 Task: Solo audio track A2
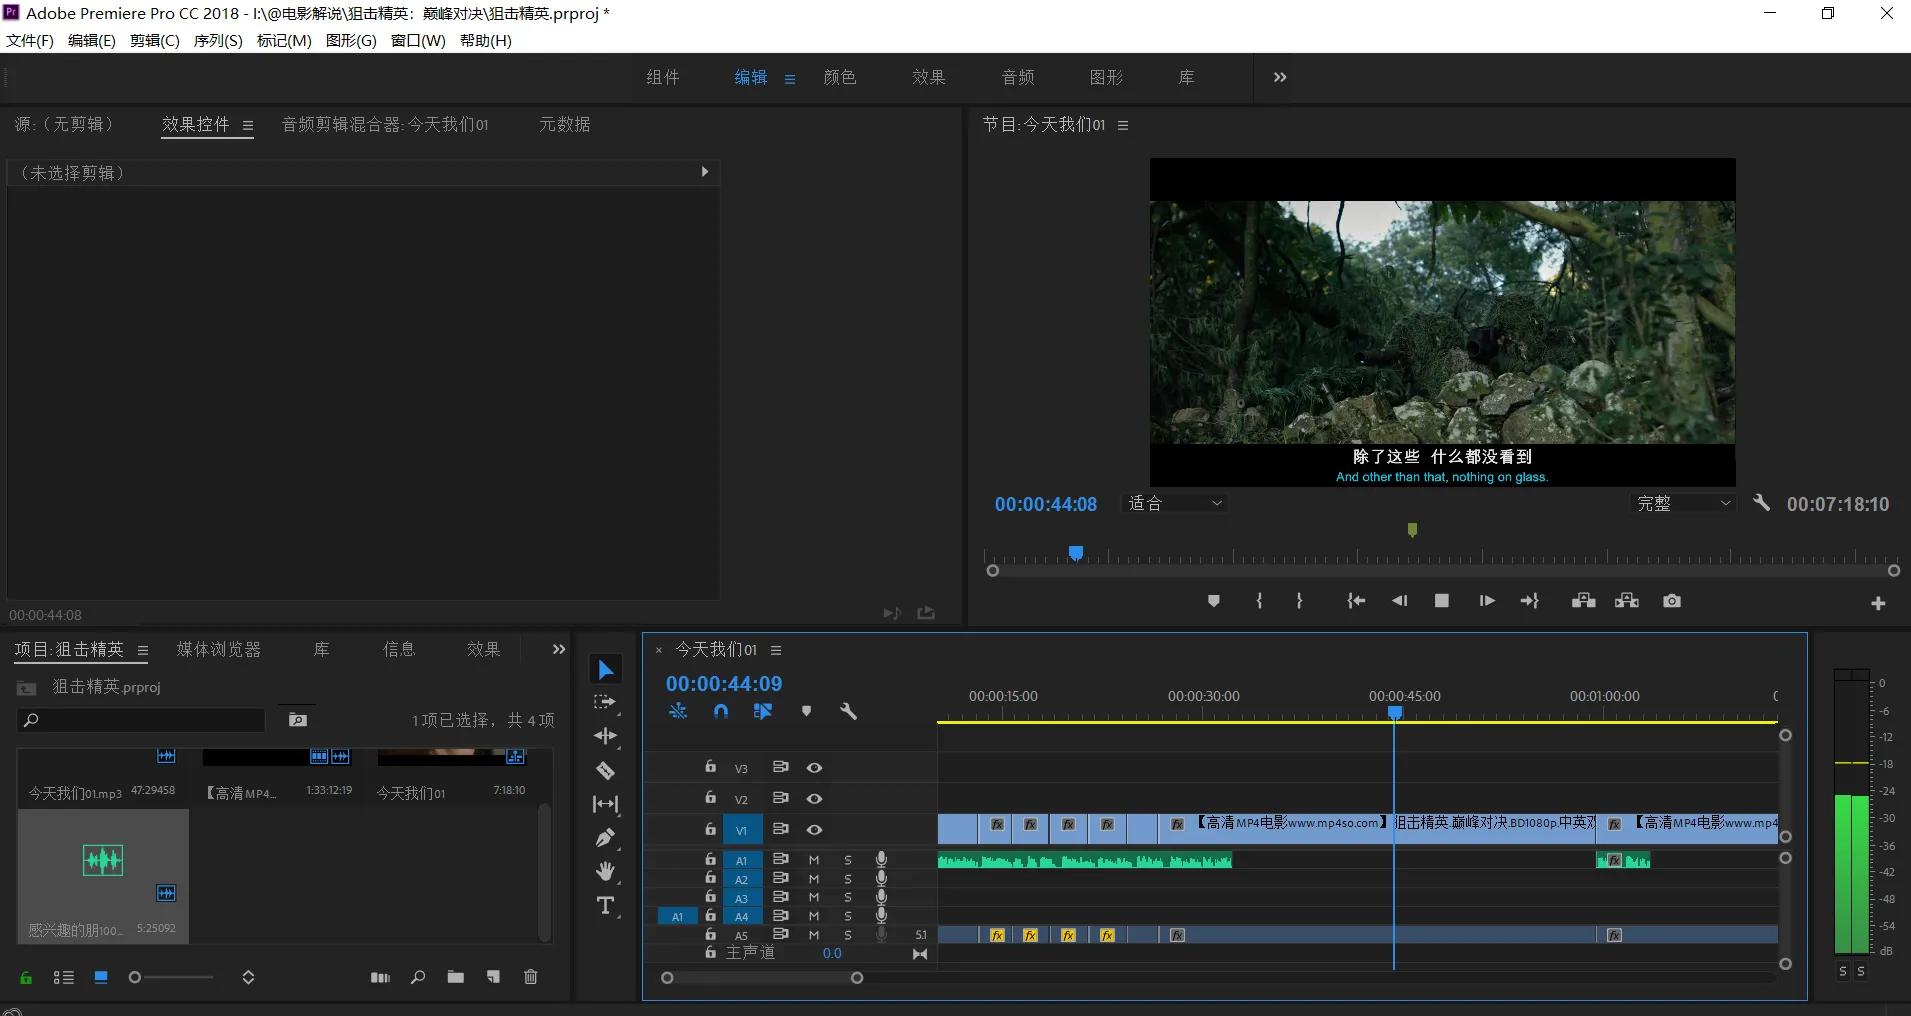(848, 879)
